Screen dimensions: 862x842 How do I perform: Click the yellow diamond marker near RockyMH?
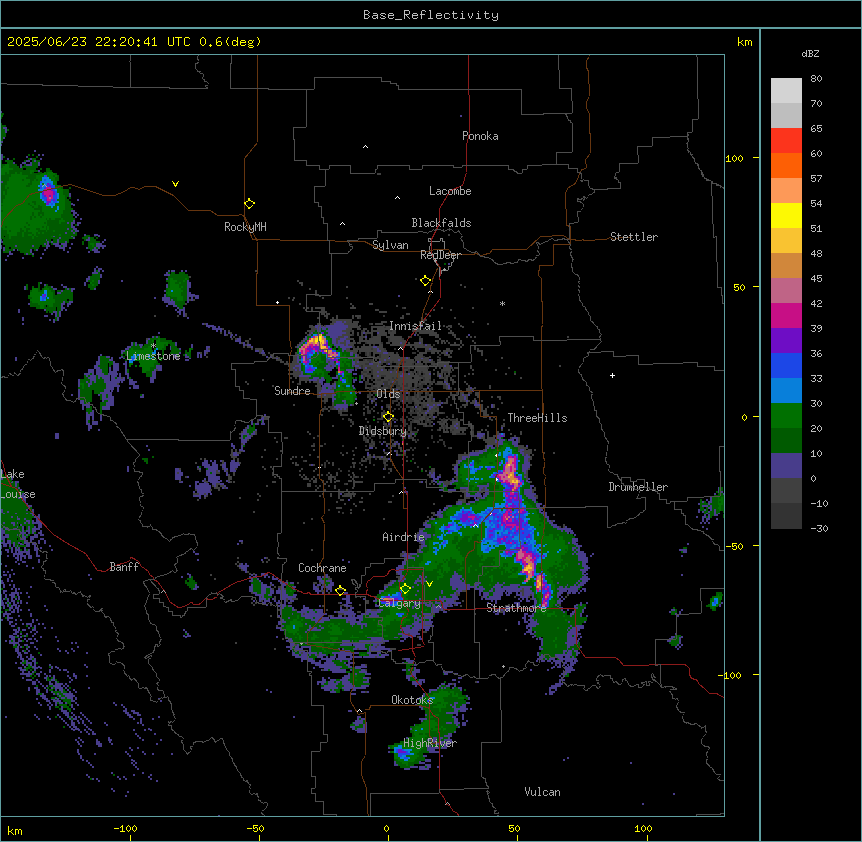(x=250, y=204)
